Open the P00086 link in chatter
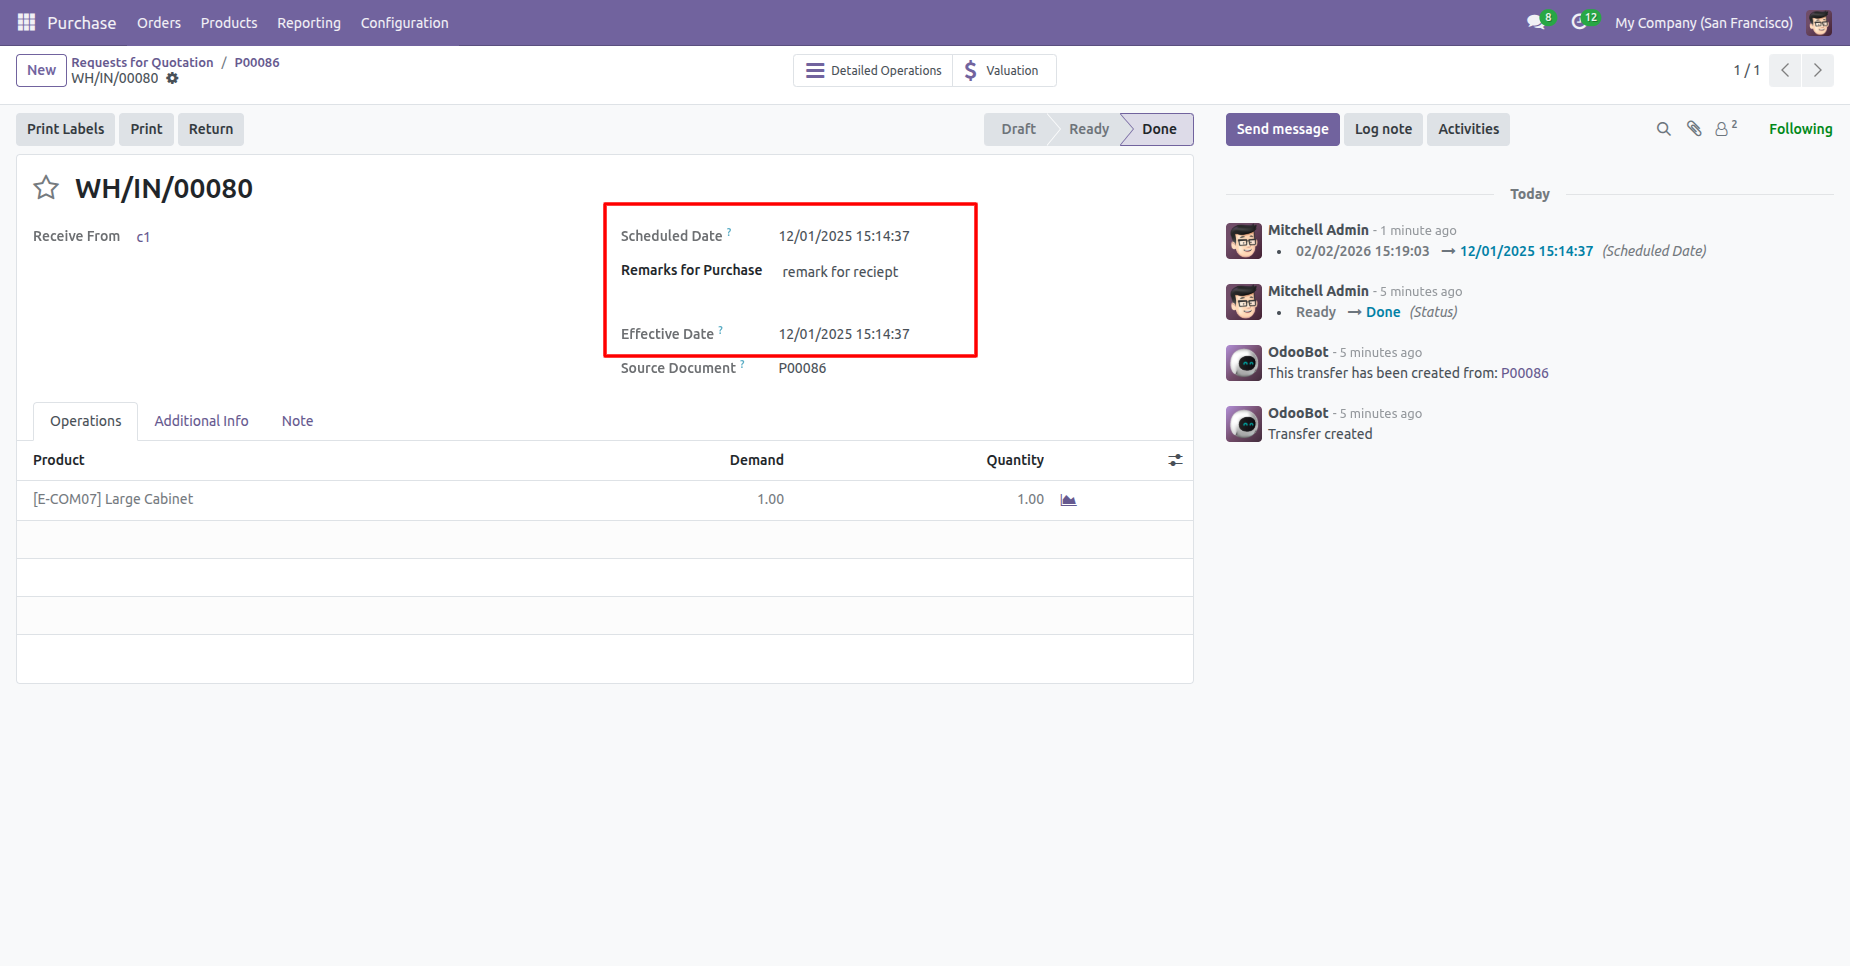This screenshot has height=966, width=1850. point(1524,373)
